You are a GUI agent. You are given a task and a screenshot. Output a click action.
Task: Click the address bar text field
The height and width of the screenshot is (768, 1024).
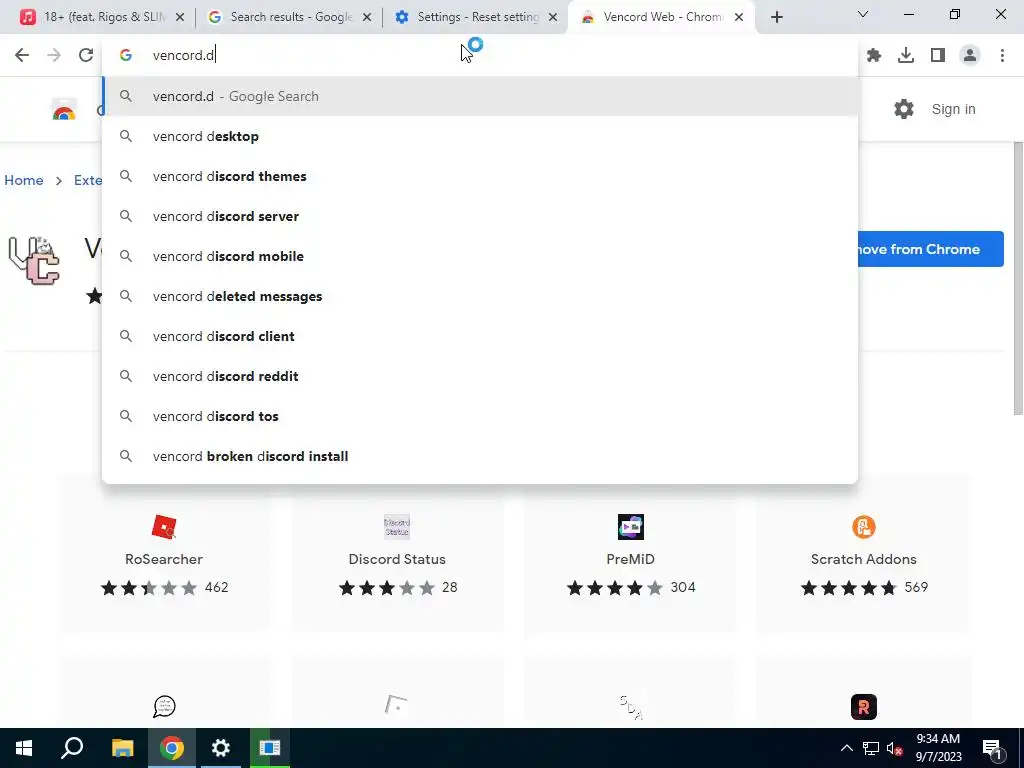479,55
